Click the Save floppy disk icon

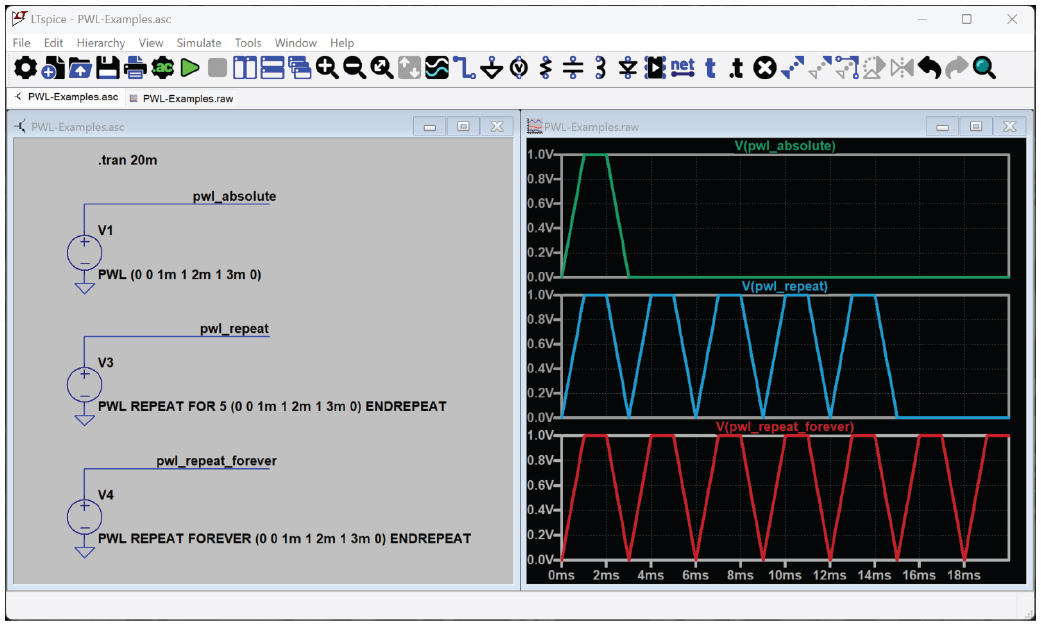tap(108, 68)
